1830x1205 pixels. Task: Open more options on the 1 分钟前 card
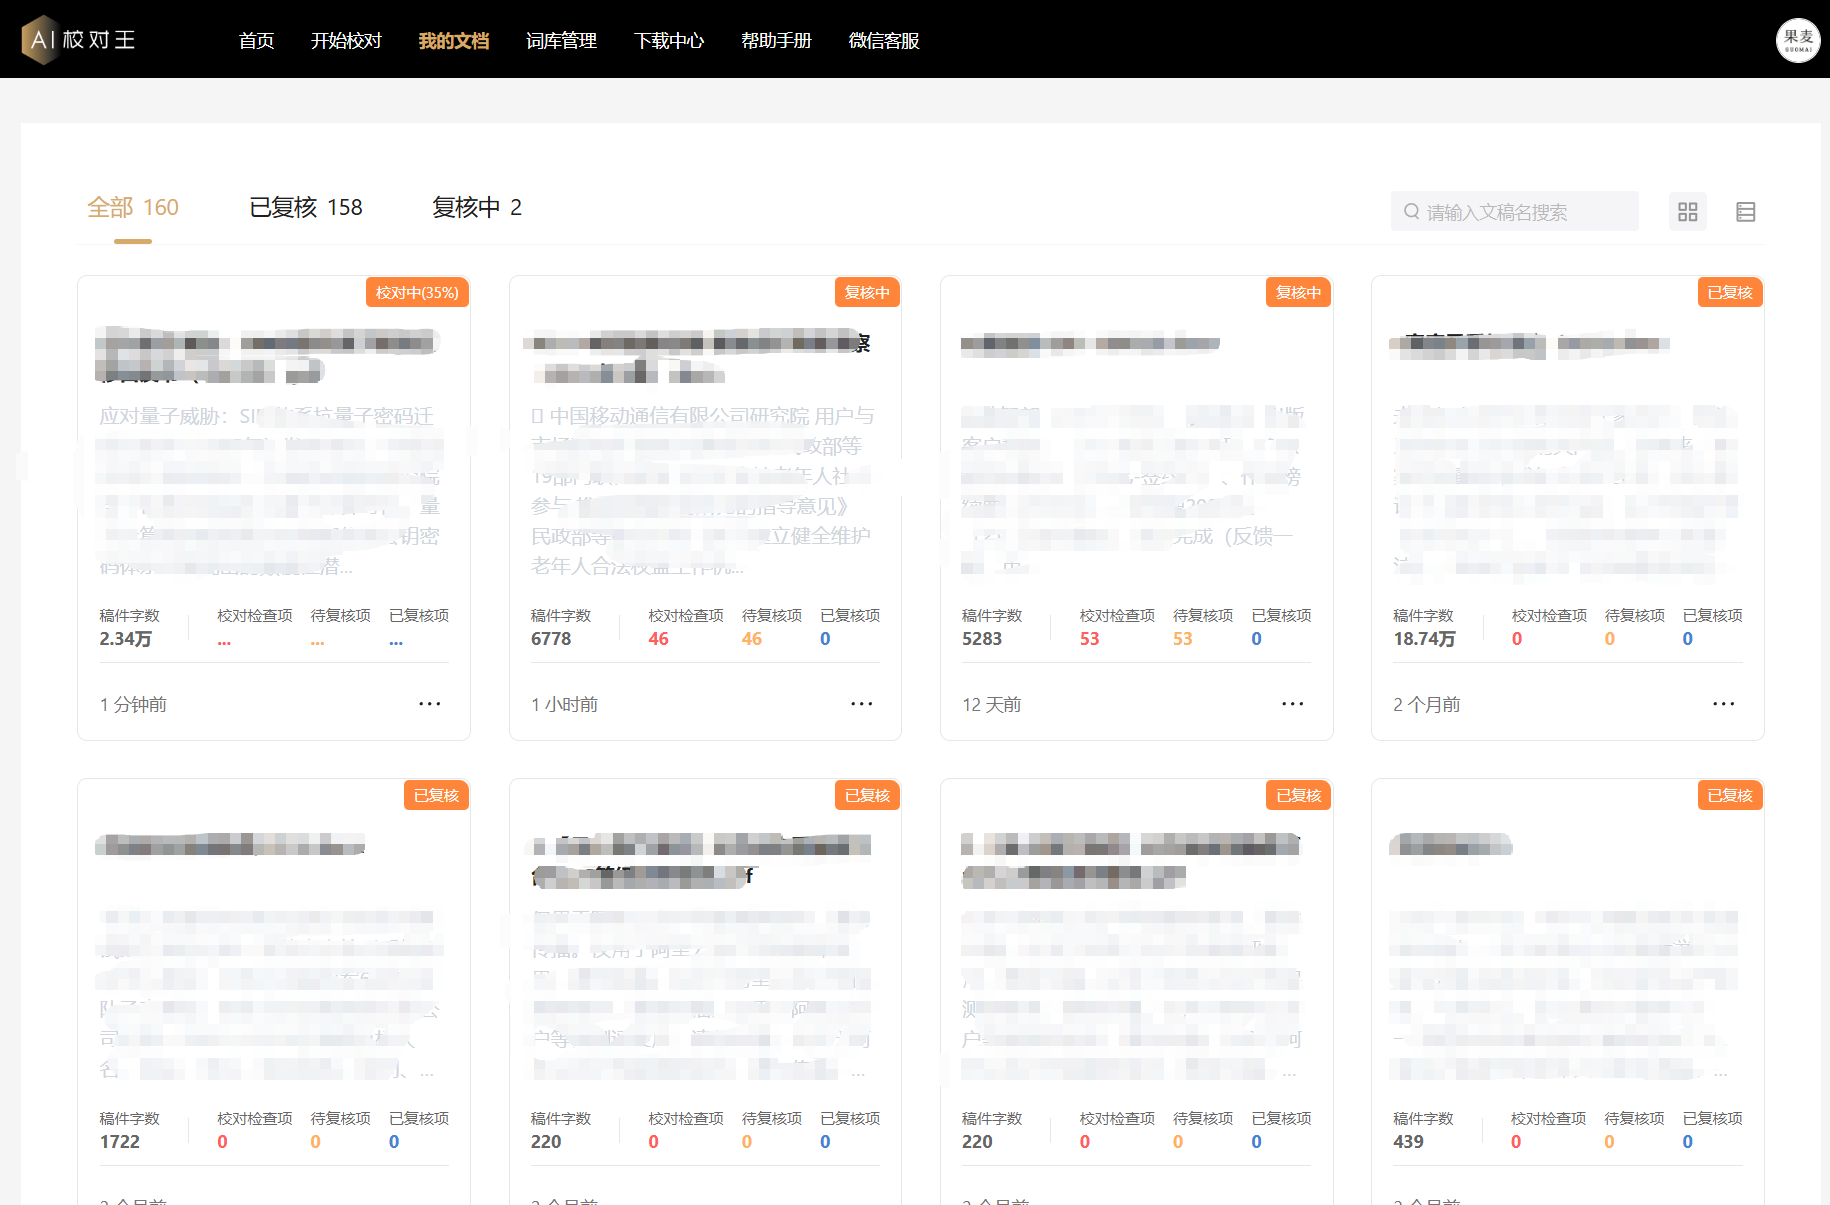click(x=429, y=704)
